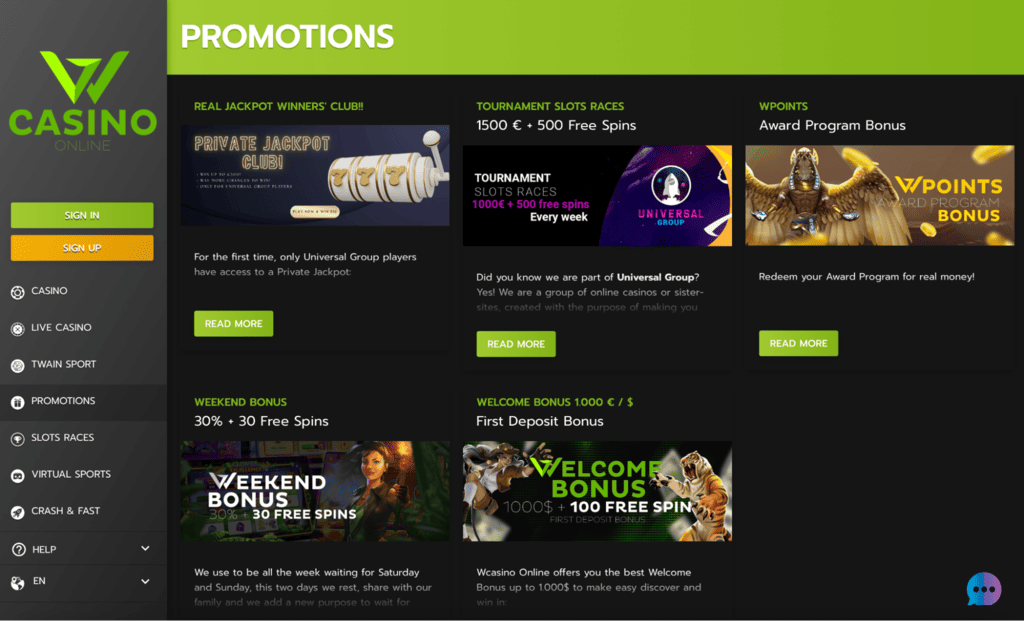Click the Virtual Sports controller icon
1024x621 pixels.
(18, 475)
